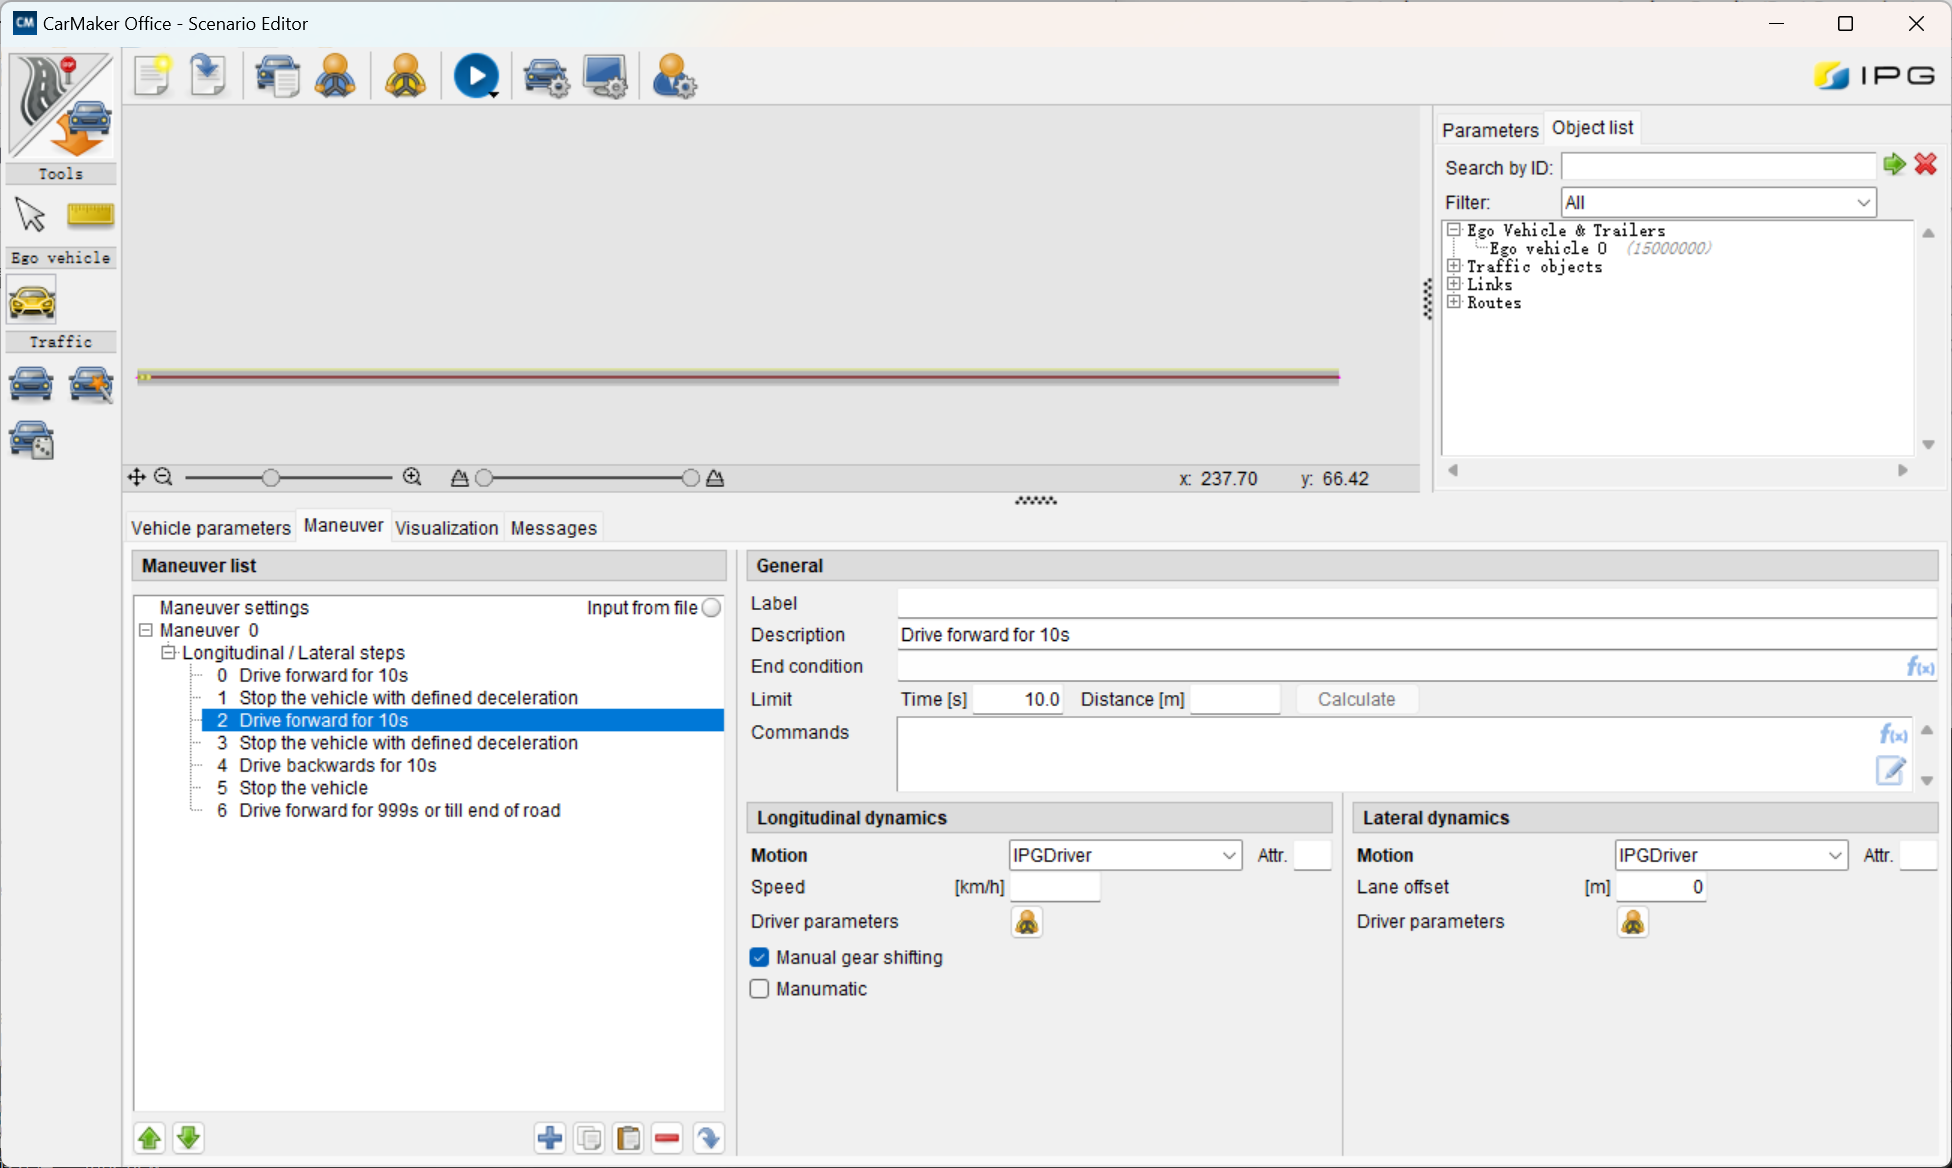This screenshot has width=1952, height=1168.
Task: Add a blue traffic car object
Action: click(31, 384)
